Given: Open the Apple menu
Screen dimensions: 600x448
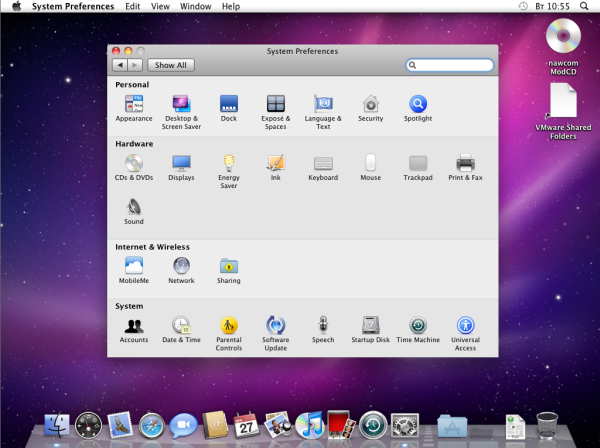Looking at the screenshot, I should 16,6.
